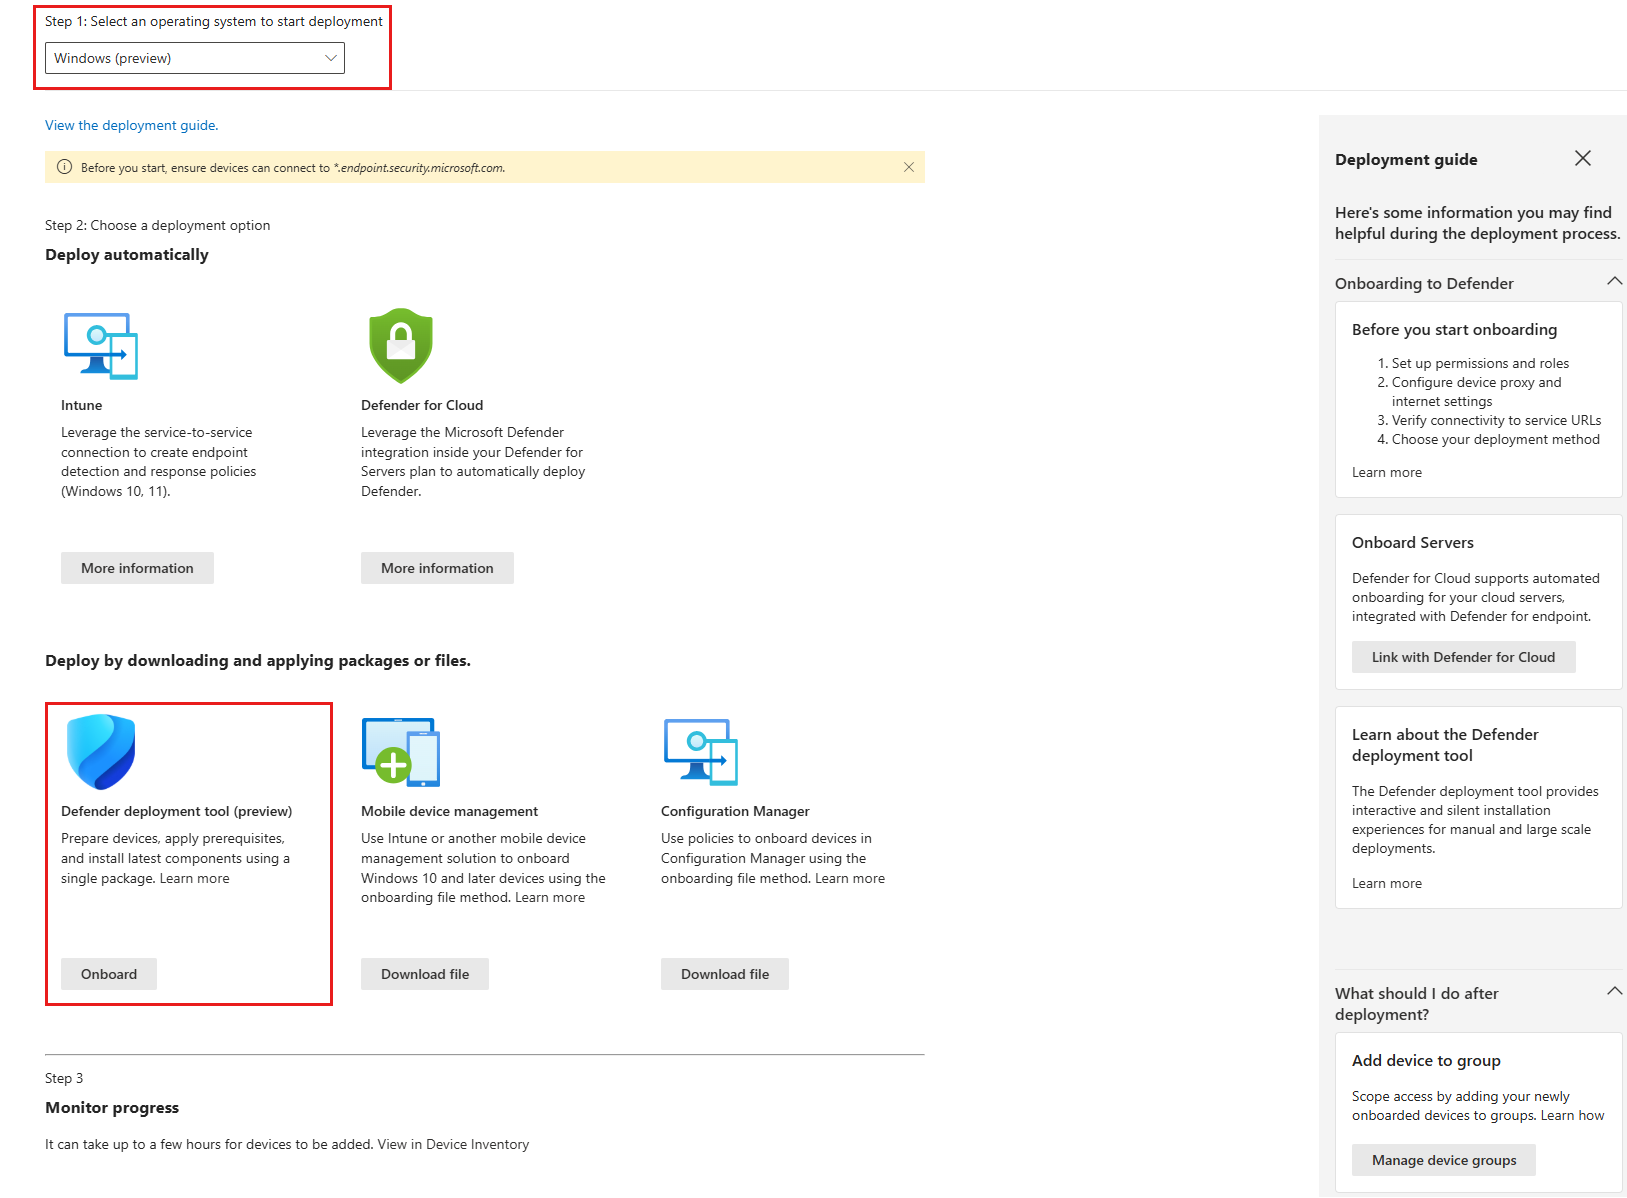Click Choose your deployment method item
This screenshot has width=1627, height=1198.
click(x=1496, y=439)
